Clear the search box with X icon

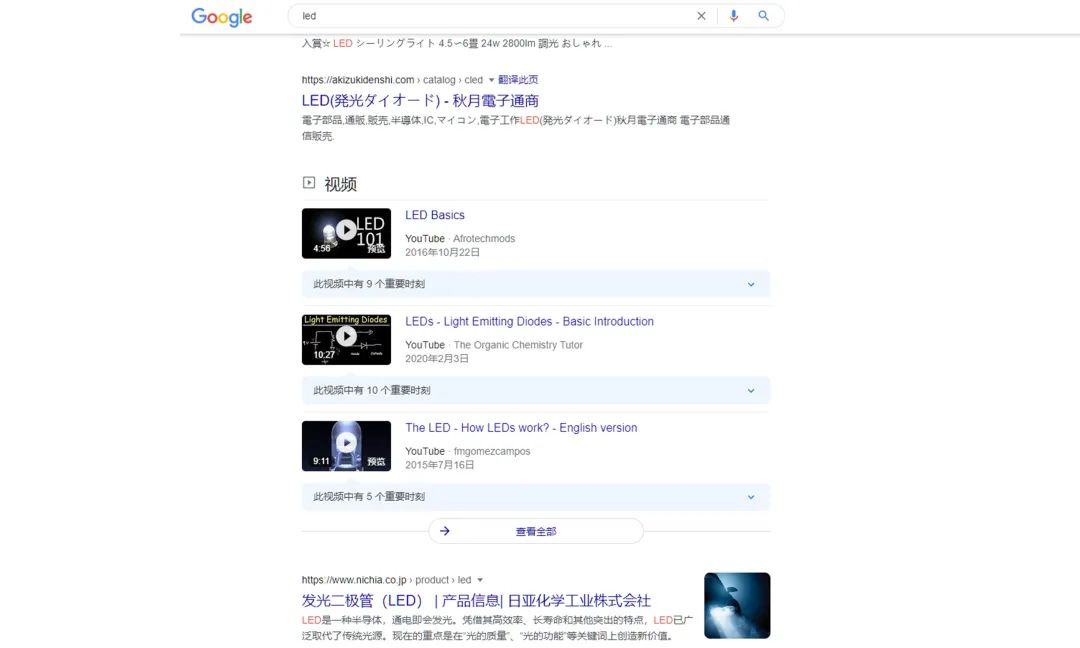701,16
